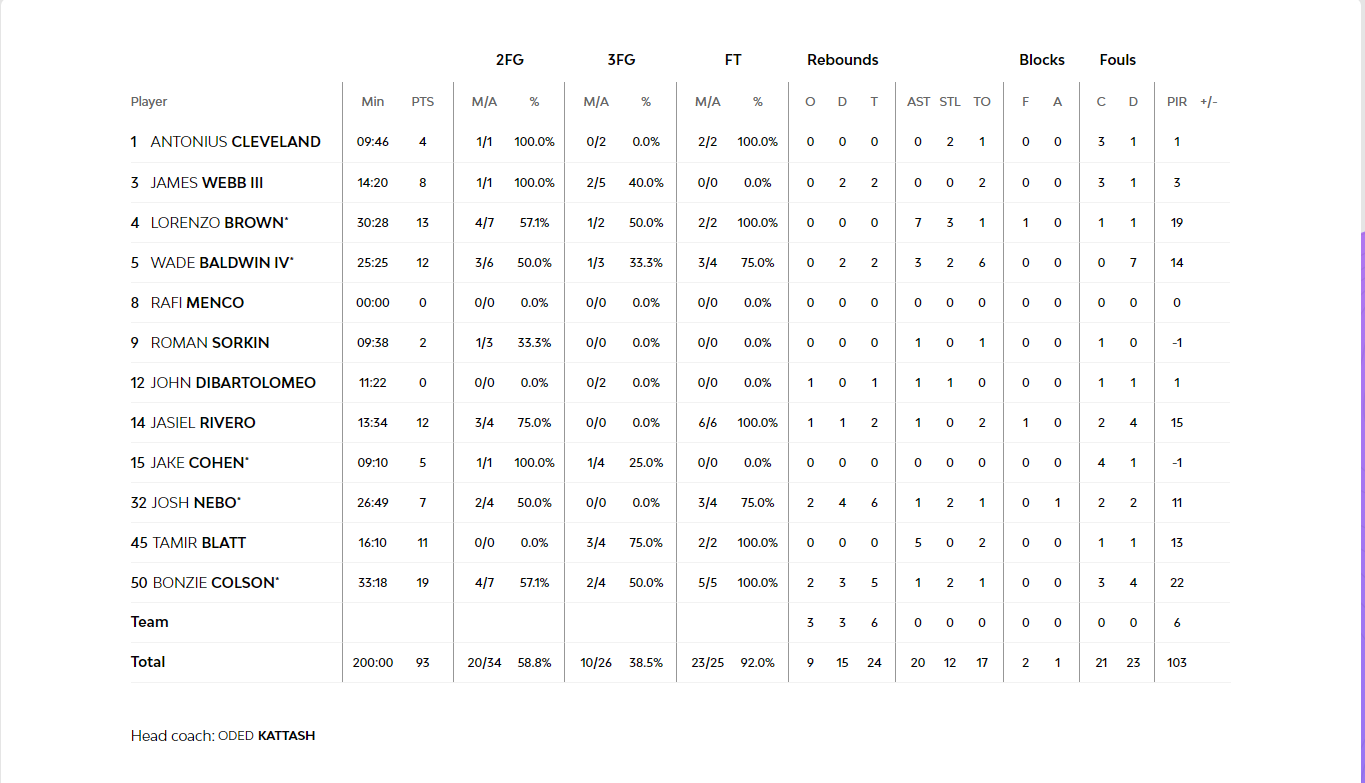Select Wade Baldwin IV in the table
1365x783 pixels.
pyautogui.click(x=220, y=262)
